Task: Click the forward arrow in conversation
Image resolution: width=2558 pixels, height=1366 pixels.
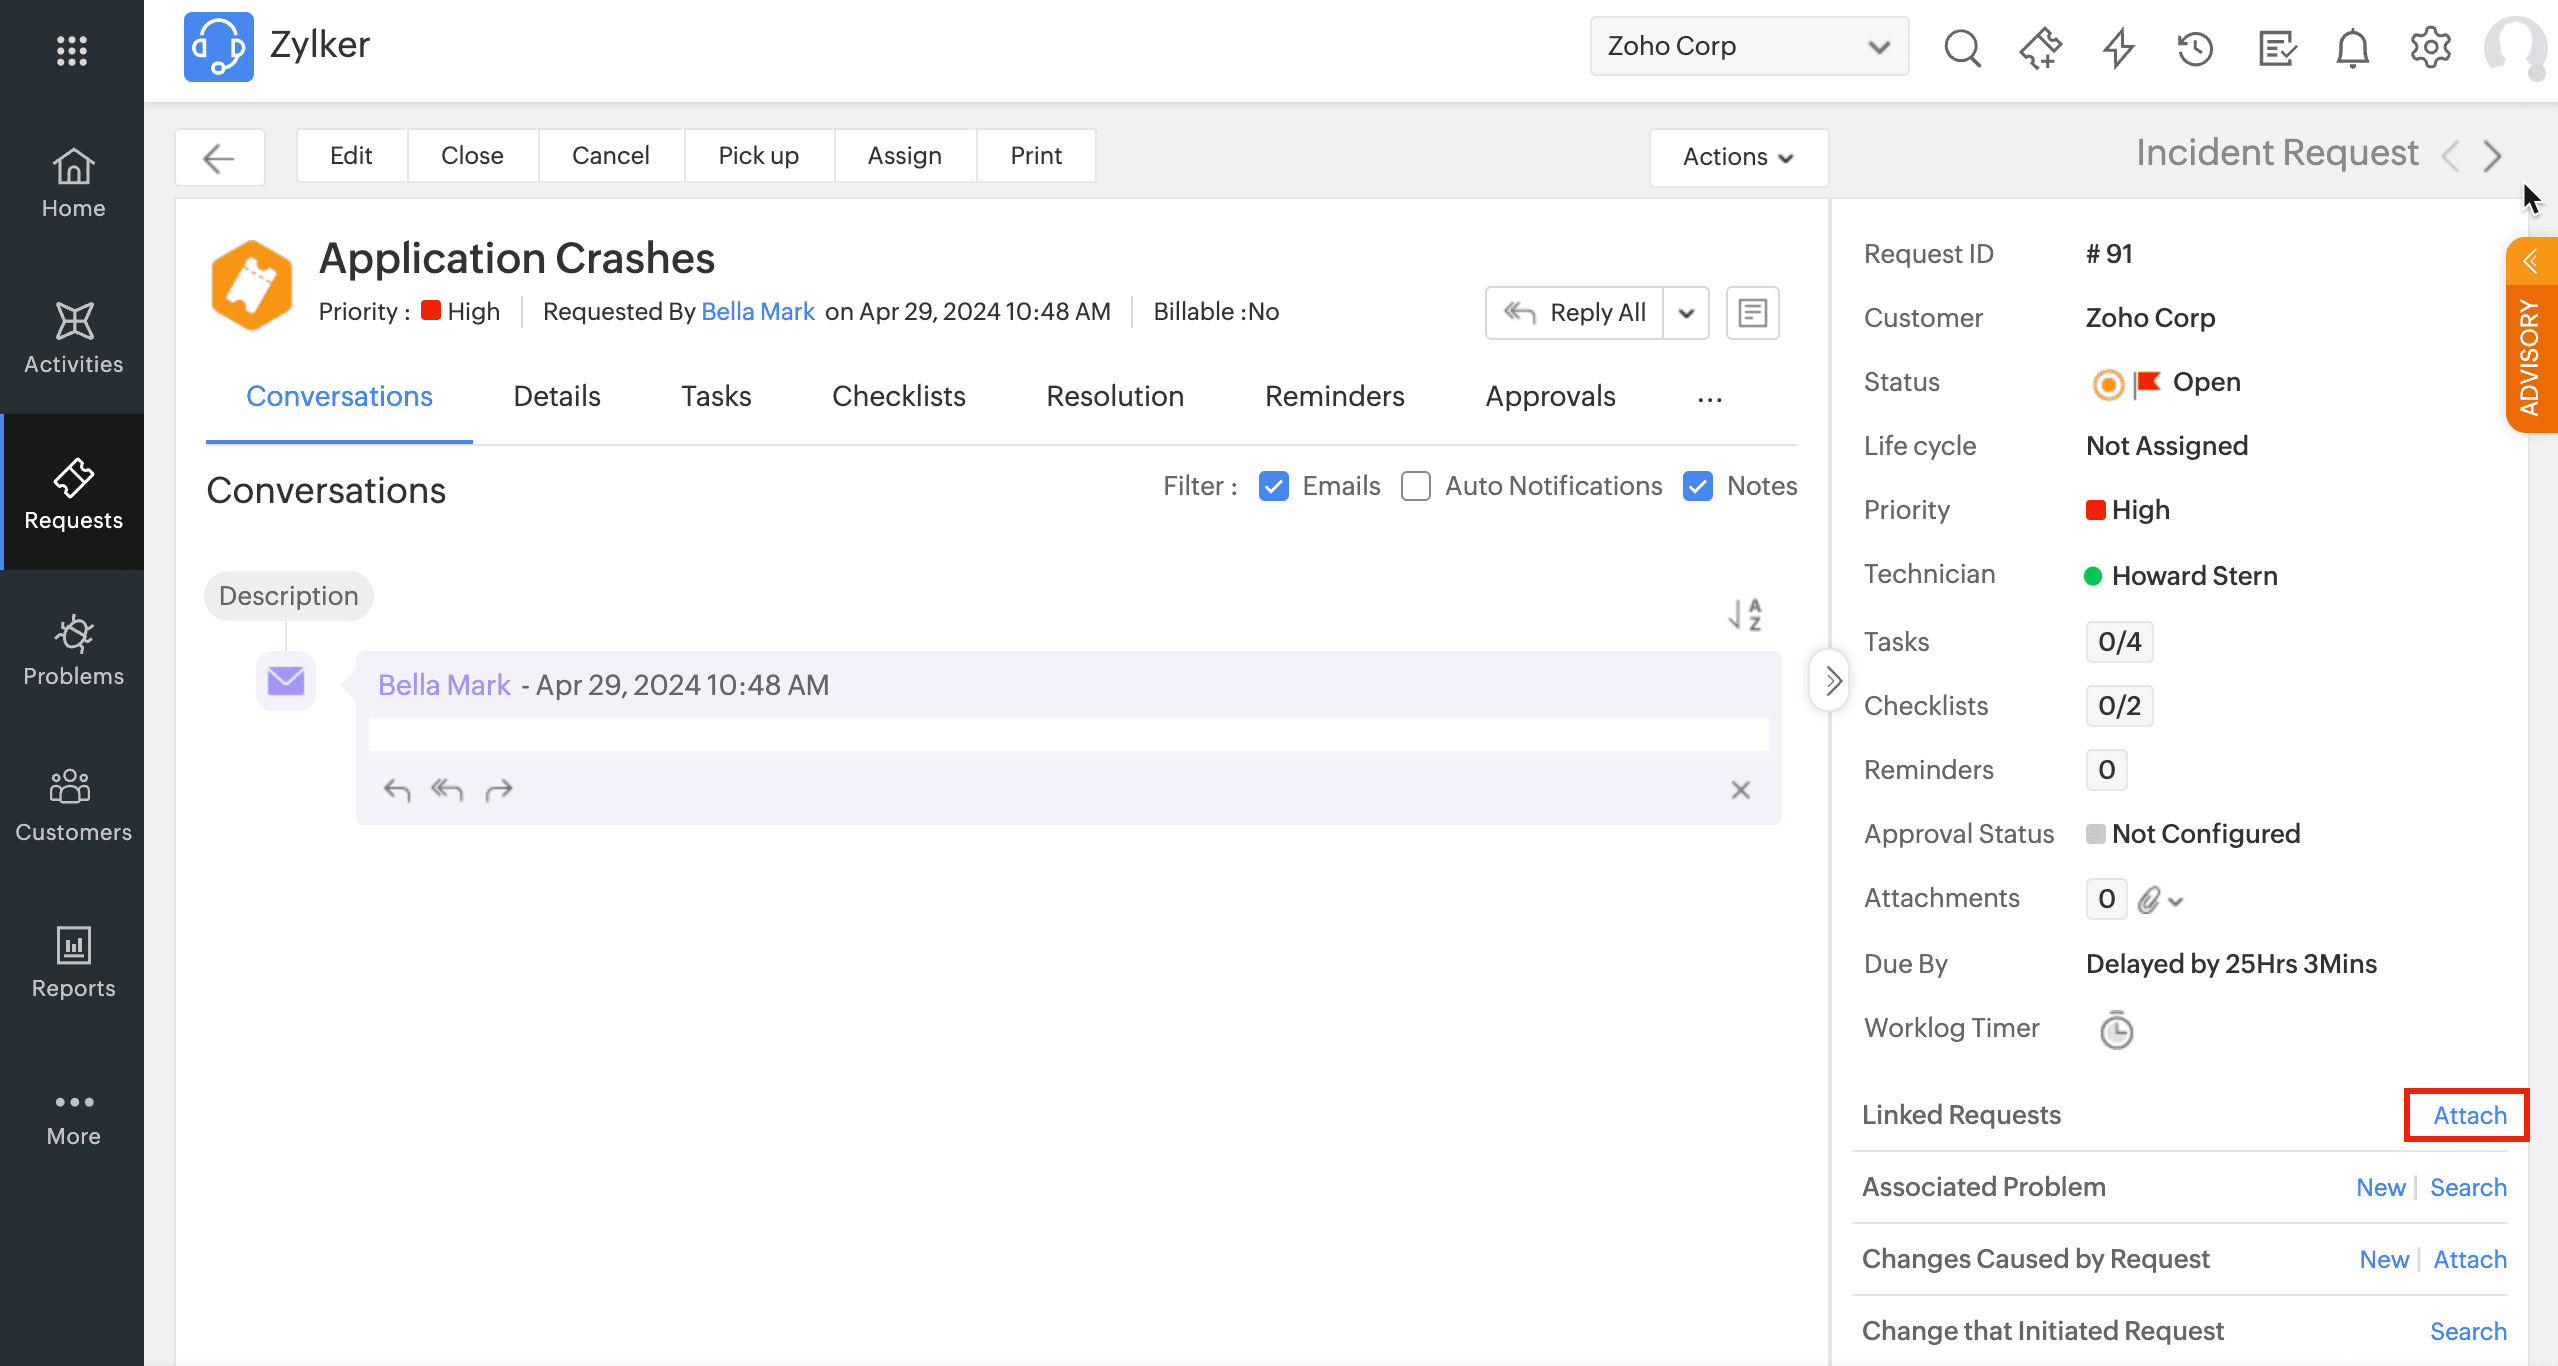Action: (x=499, y=791)
